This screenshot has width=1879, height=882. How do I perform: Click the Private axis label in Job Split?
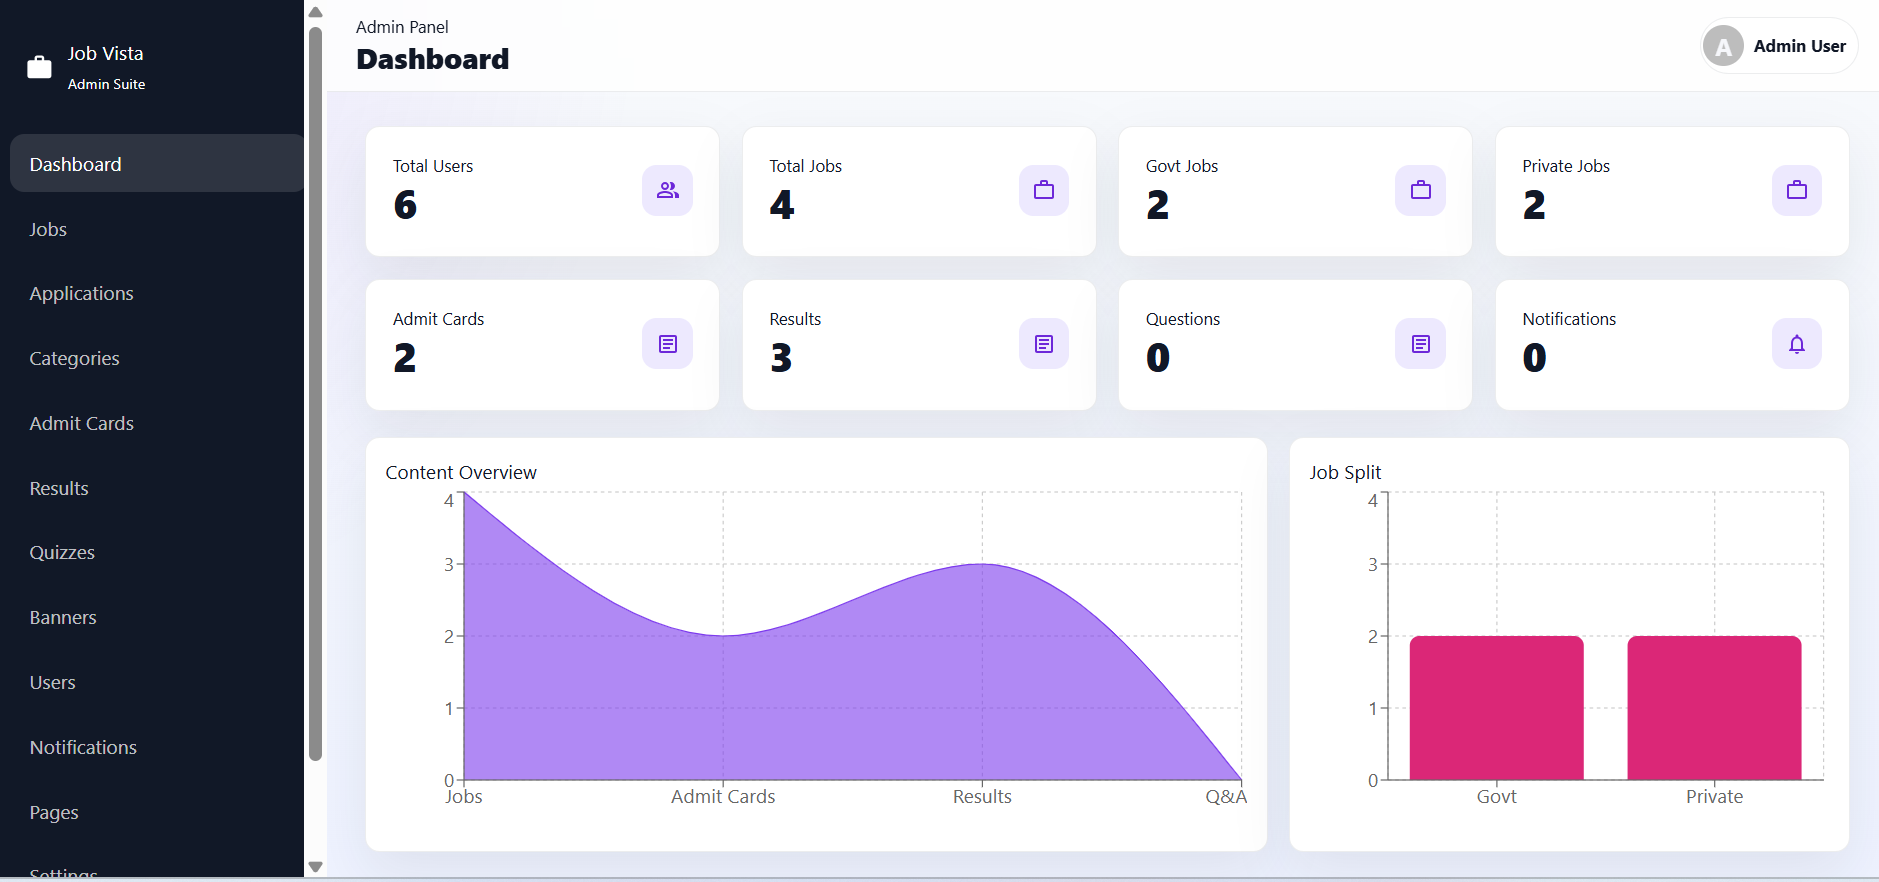tap(1714, 797)
